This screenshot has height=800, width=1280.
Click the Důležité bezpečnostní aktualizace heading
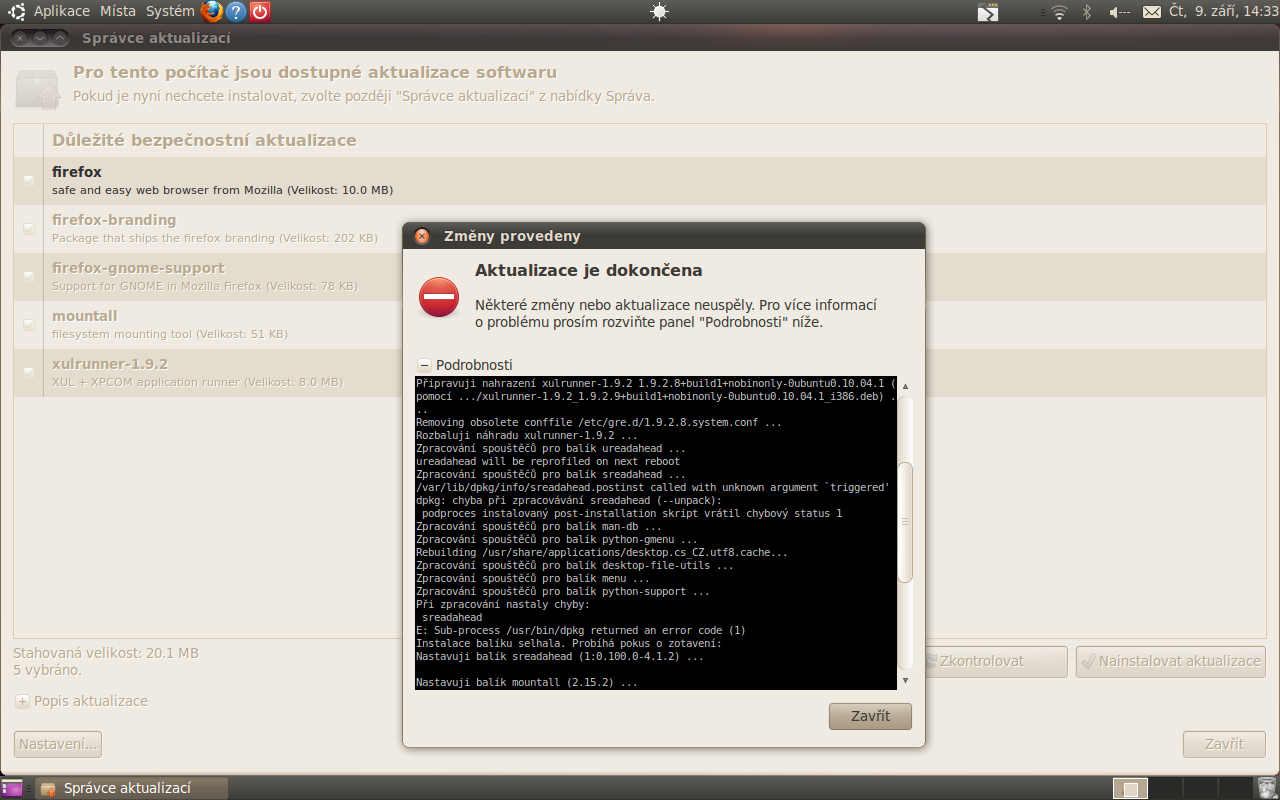(204, 140)
